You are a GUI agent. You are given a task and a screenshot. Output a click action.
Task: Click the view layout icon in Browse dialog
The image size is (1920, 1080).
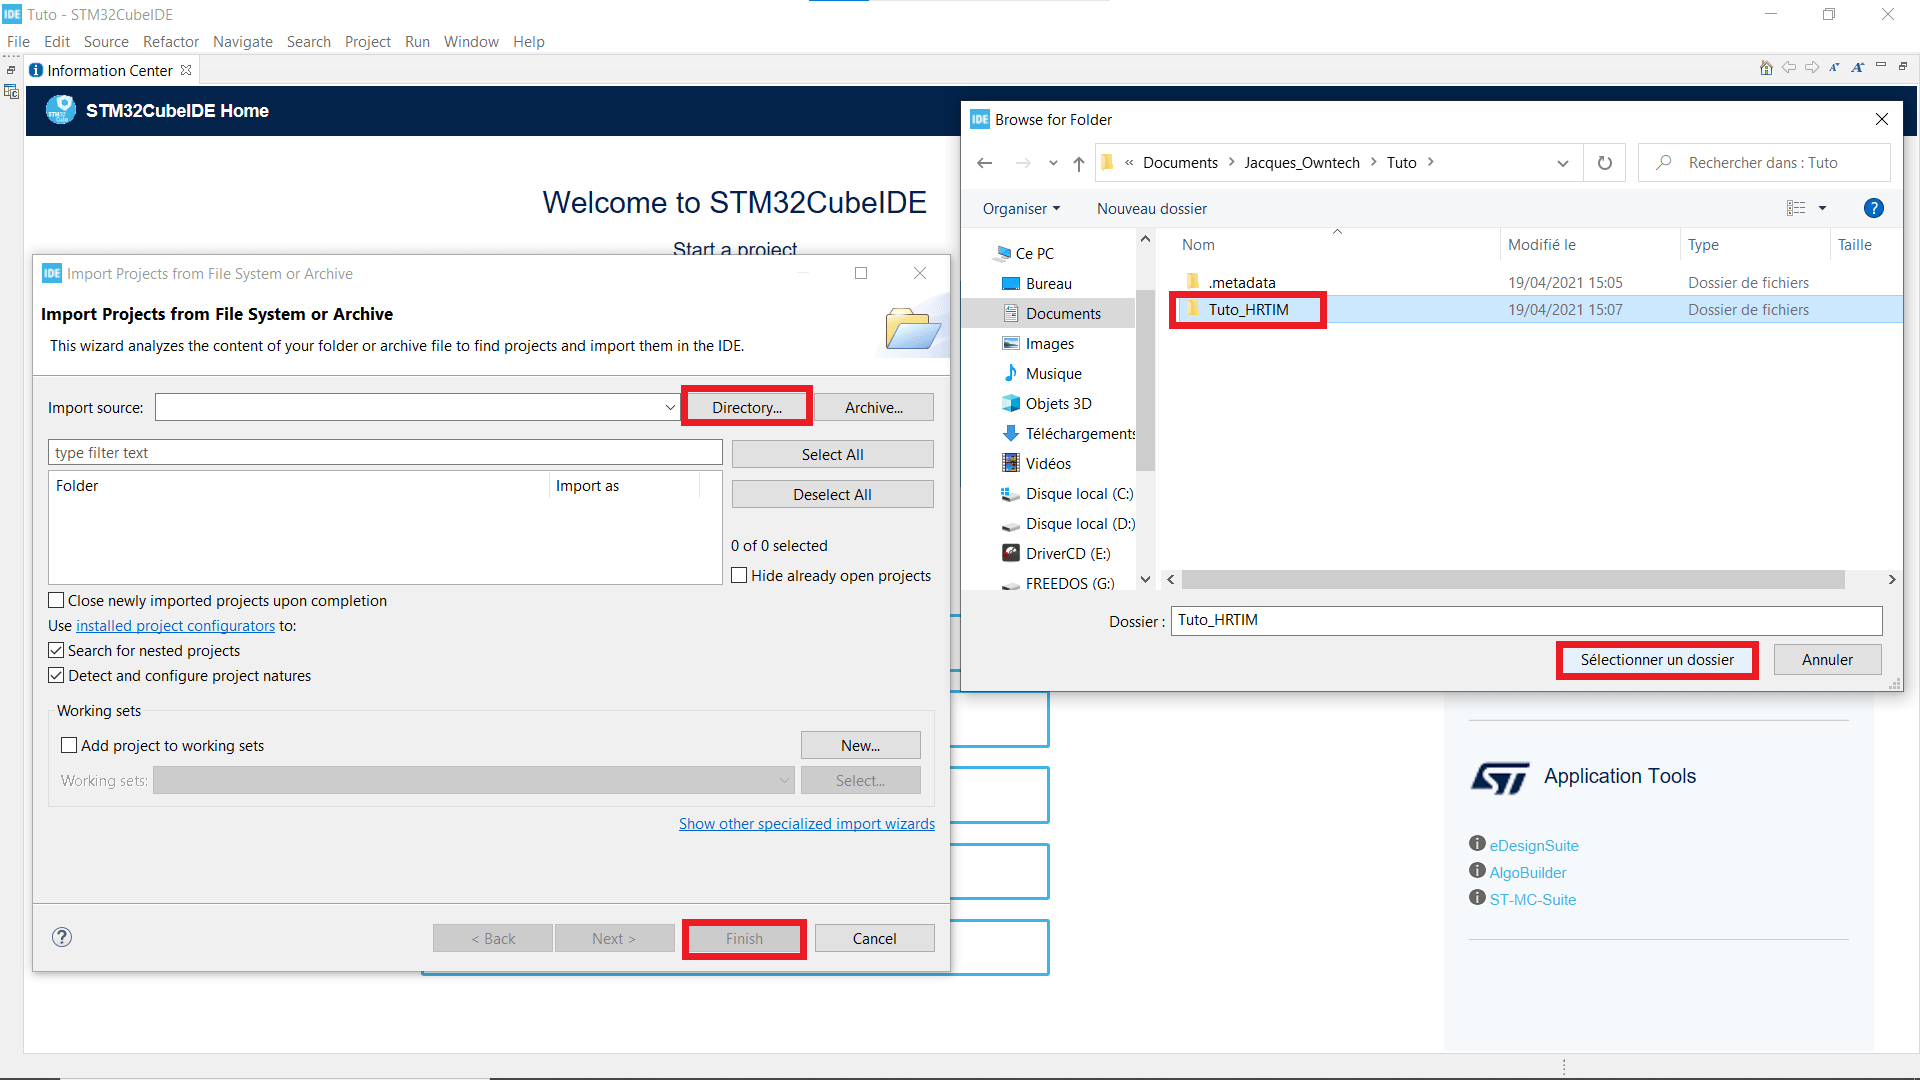(x=1796, y=208)
